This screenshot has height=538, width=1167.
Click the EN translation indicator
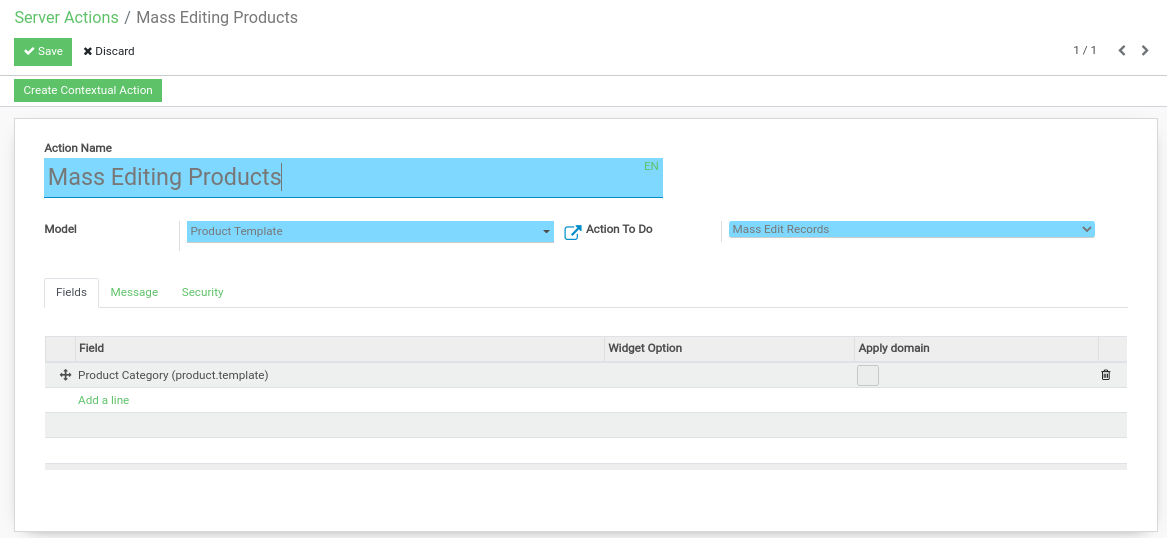point(651,166)
